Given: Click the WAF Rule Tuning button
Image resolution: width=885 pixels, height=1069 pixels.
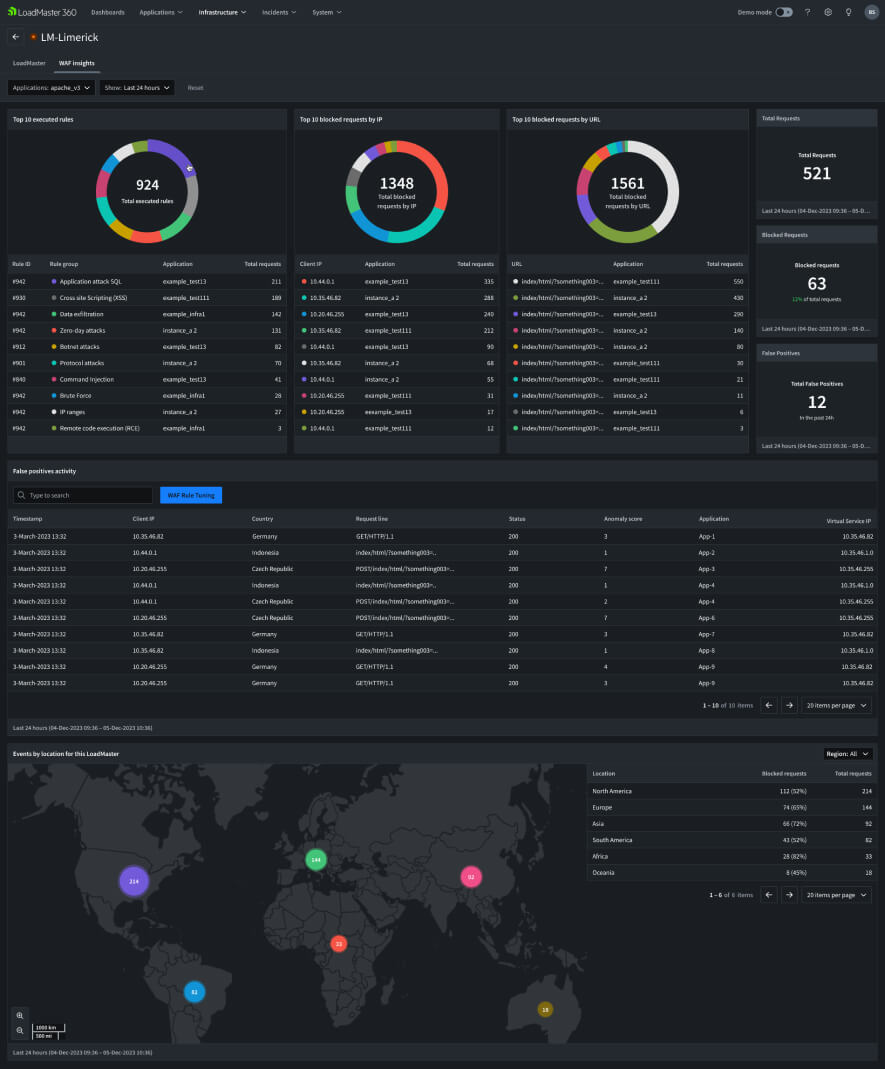Looking at the screenshot, I should pyautogui.click(x=193, y=494).
